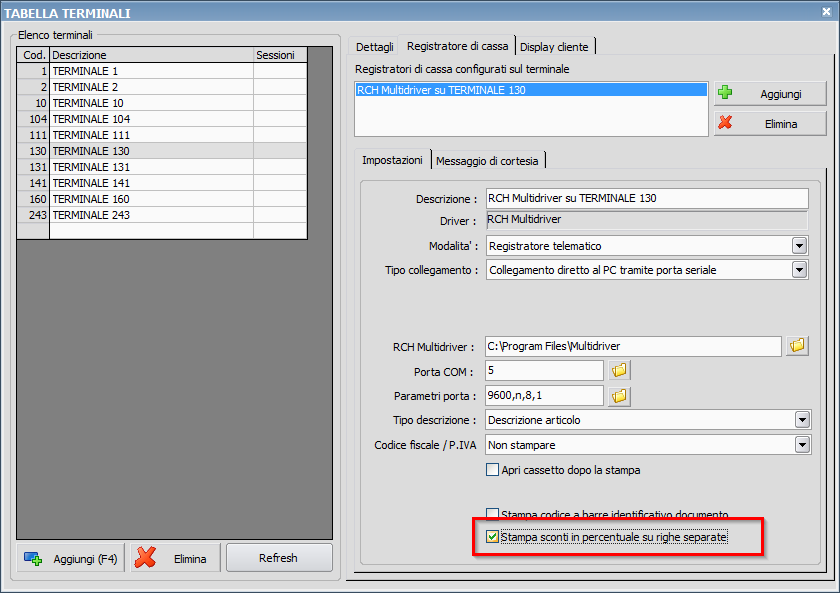Select row TERMINALE 160
Viewport: 840px width, 593px height.
[162, 199]
